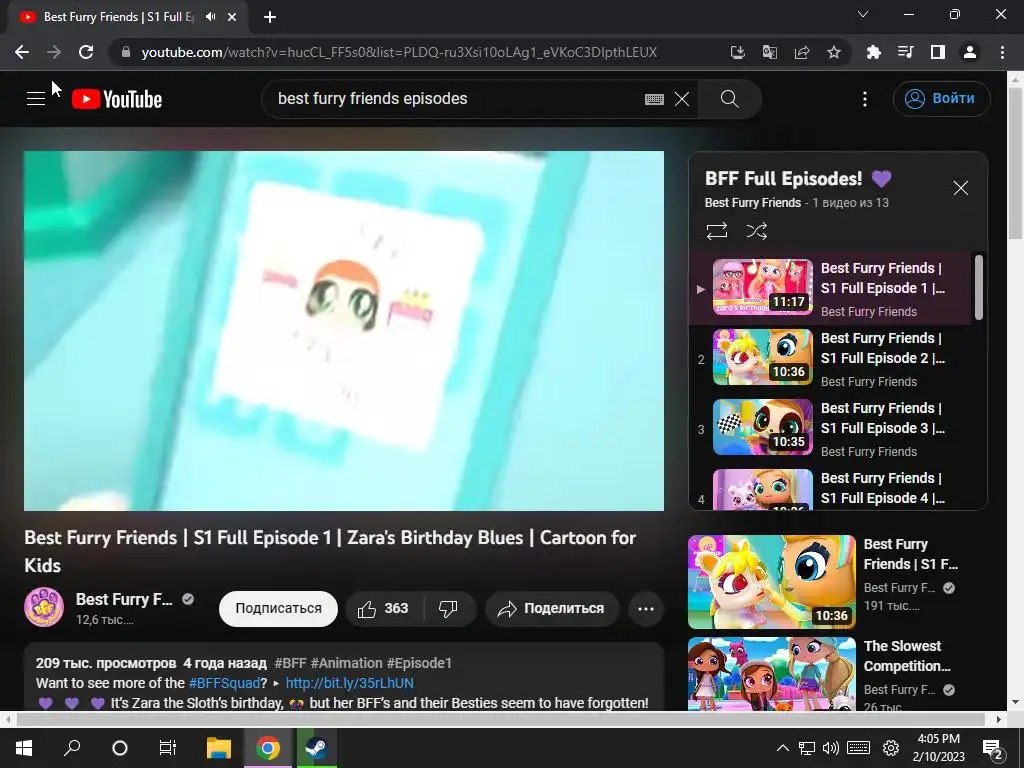Open the bit.ly/35rLhUN link in description
1024x768 pixels.
coord(349,683)
